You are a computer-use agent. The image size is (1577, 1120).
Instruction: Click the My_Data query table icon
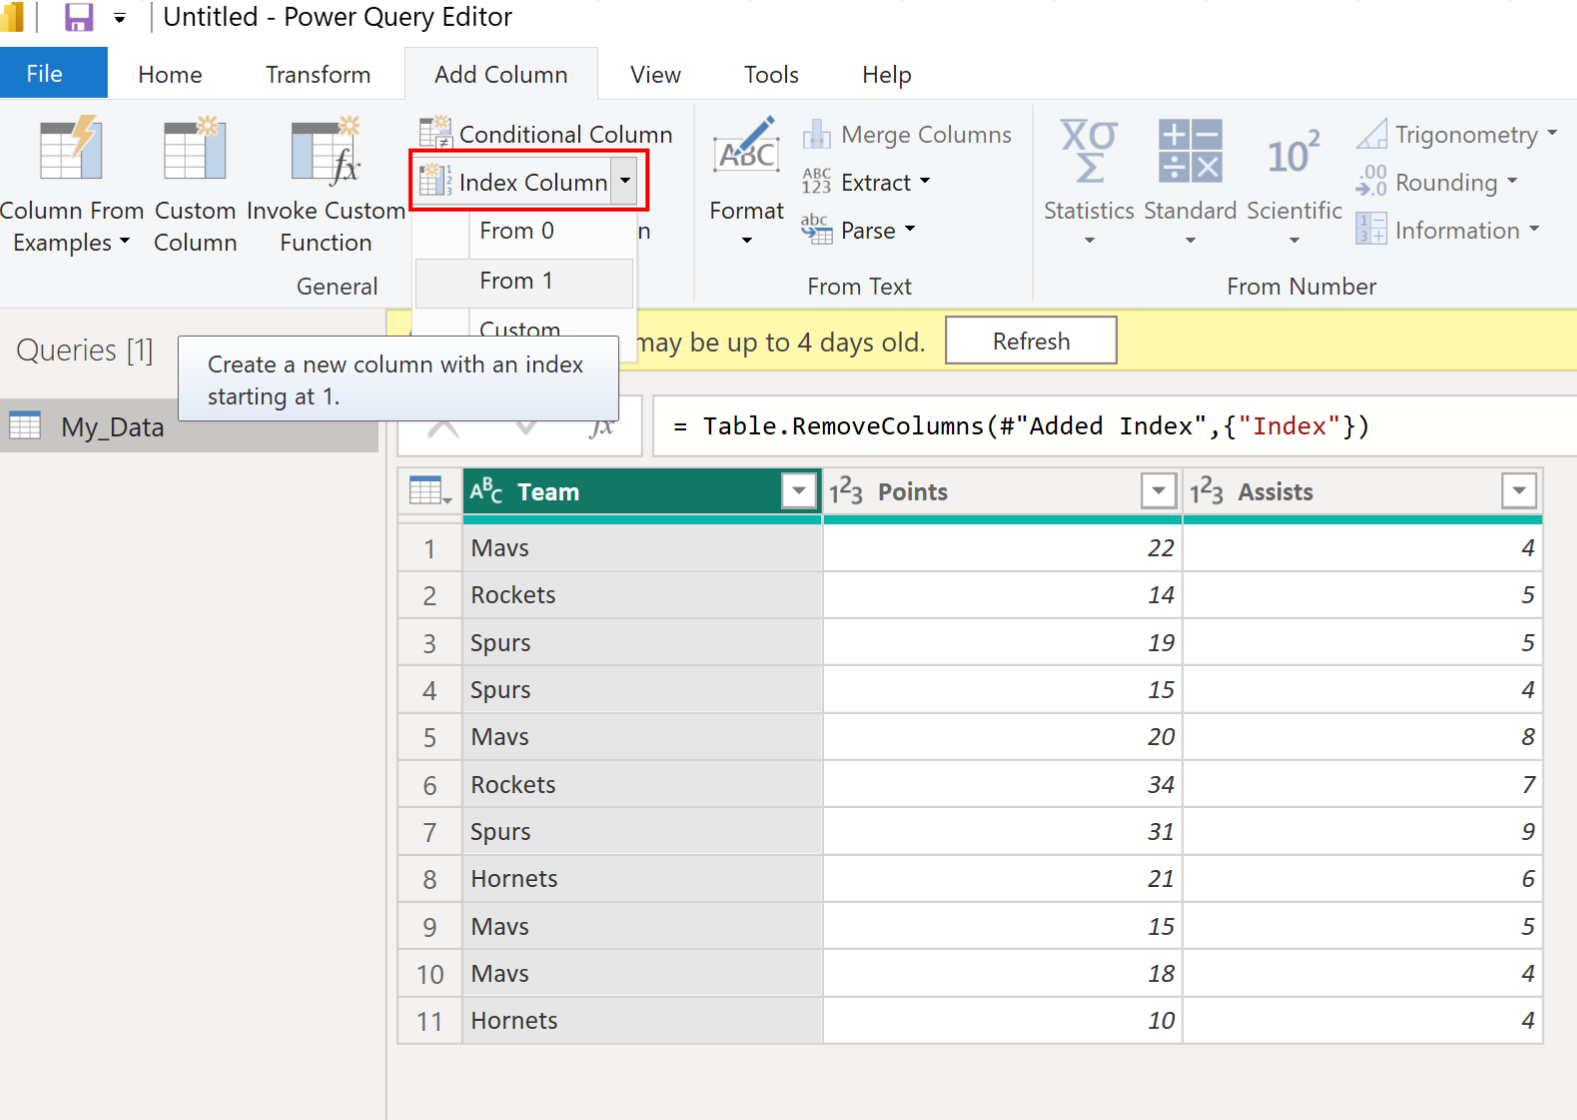pyautogui.click(x=25, y=426)
